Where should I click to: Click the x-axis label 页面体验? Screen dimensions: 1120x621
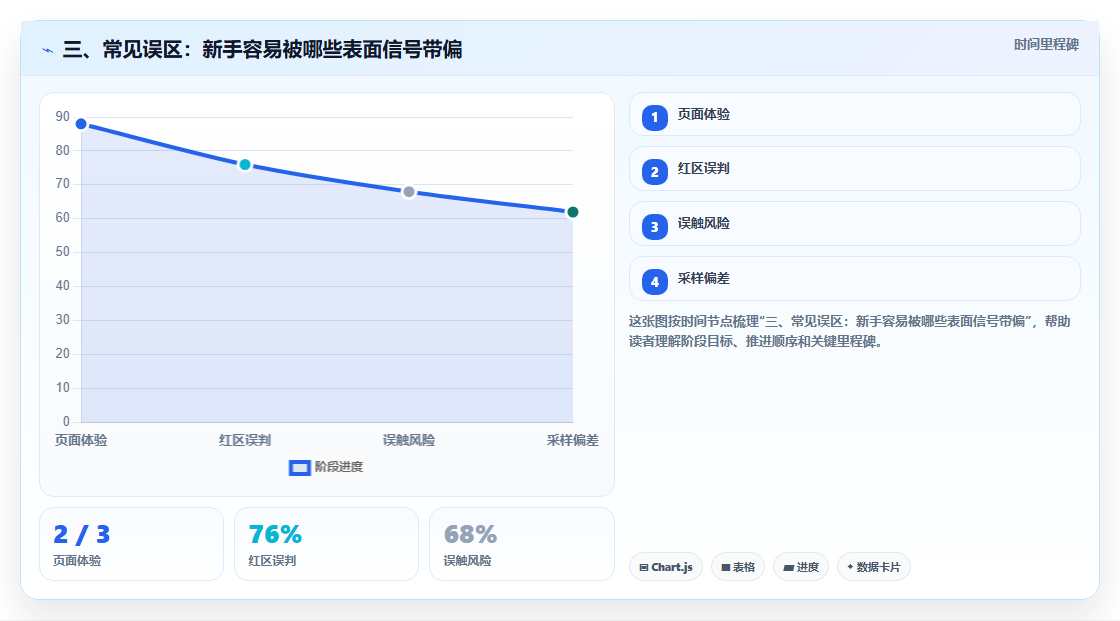point(81,440)
